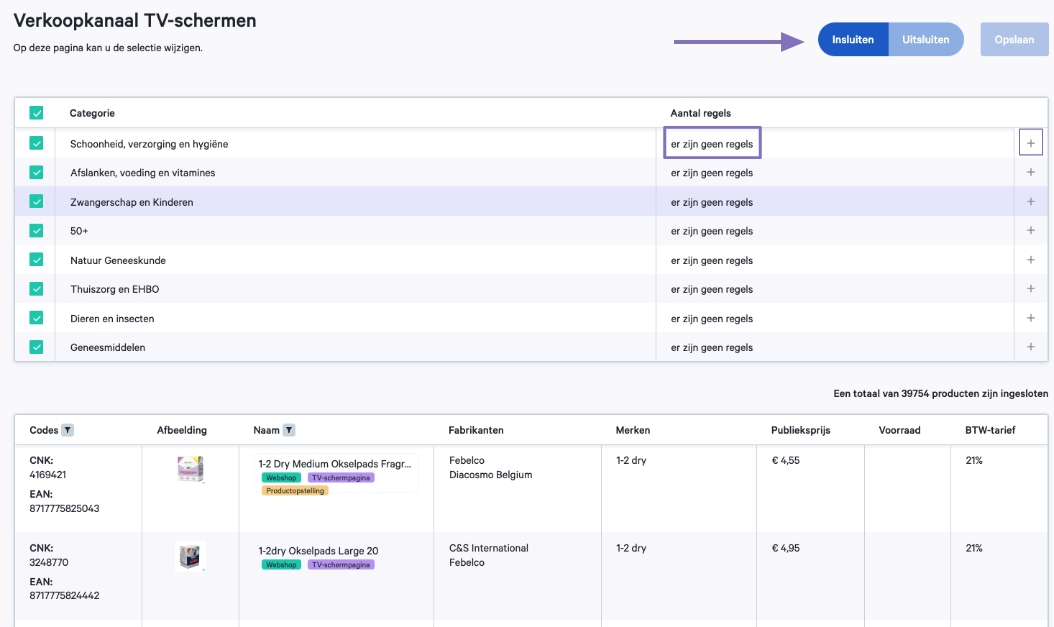Open the 1-2 Dry Medium Okselpads thumbnail
The width and height of the screenshot is (1054, 627).
coord(190,469)
